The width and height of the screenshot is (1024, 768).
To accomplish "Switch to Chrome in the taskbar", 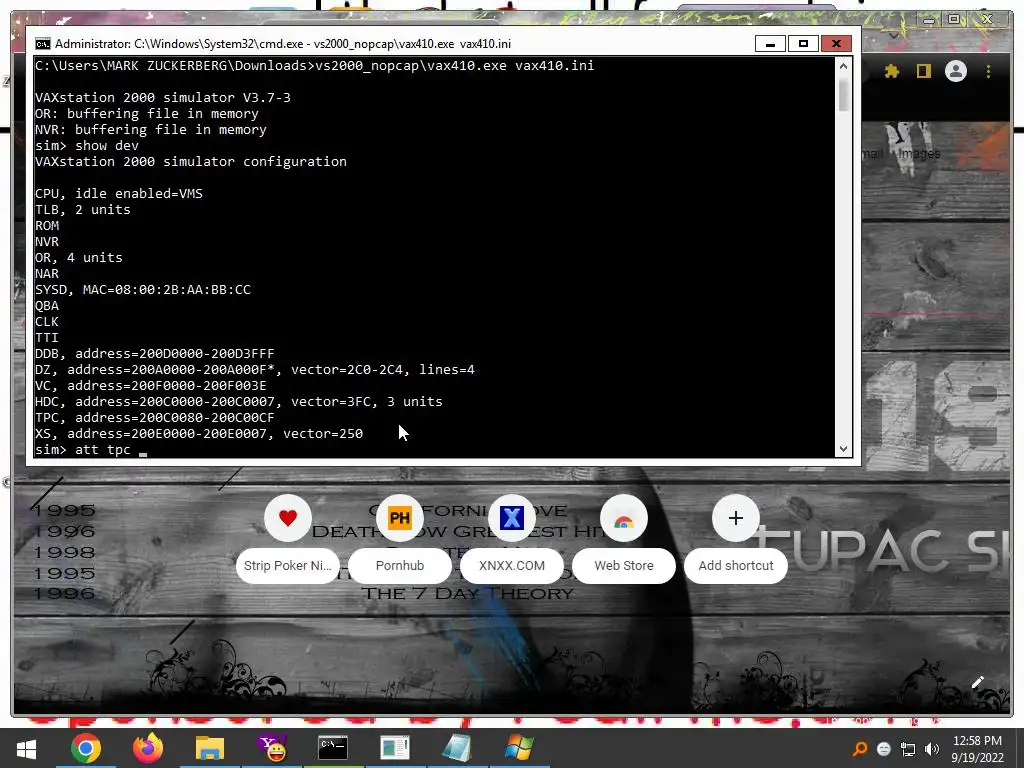I will tap(86, 748).
